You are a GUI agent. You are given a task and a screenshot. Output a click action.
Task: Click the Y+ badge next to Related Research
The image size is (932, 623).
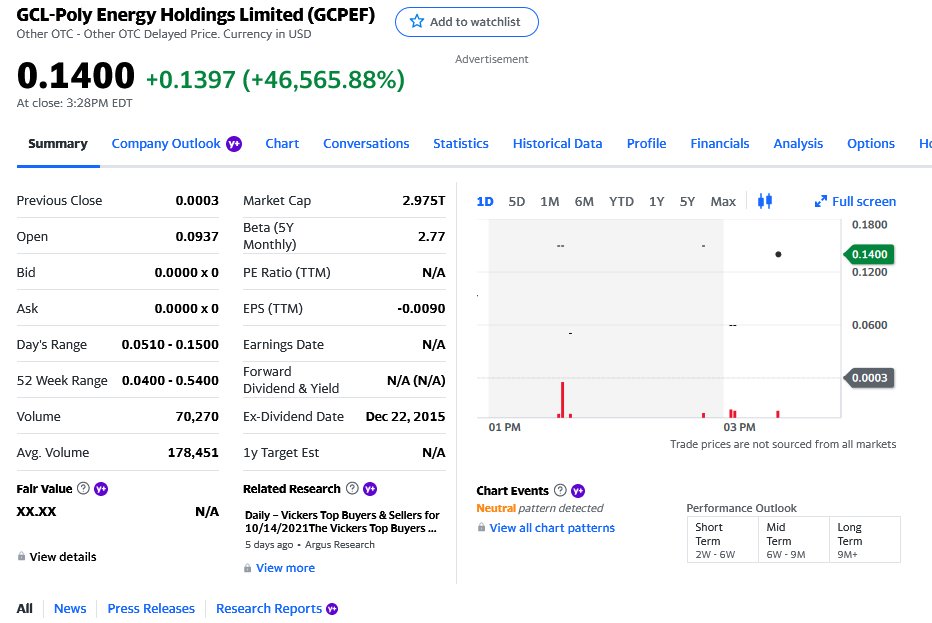[x=370, y=489]
